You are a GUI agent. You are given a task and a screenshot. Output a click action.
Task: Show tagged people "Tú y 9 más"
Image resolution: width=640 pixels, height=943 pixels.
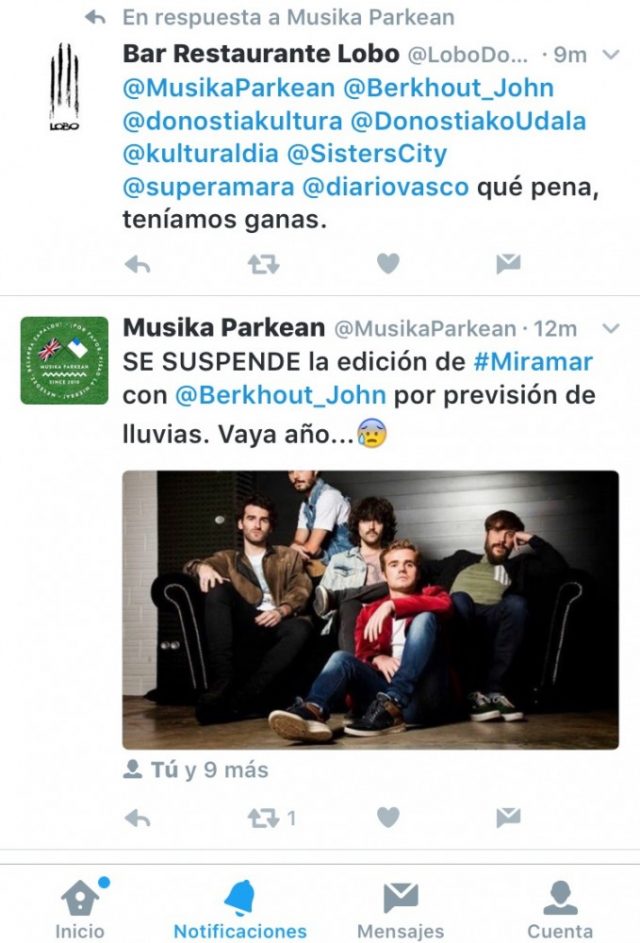pos(196,770)
